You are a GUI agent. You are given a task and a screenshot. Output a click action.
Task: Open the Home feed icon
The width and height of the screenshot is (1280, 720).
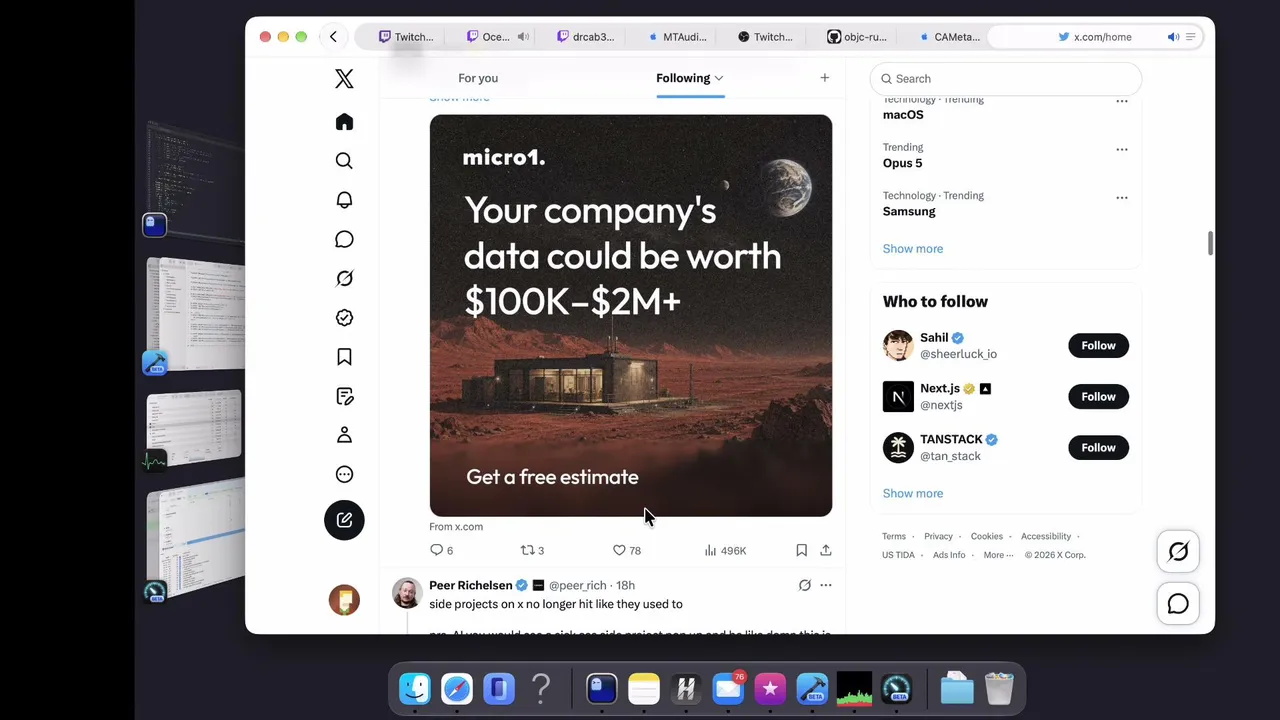coord(344,122)
